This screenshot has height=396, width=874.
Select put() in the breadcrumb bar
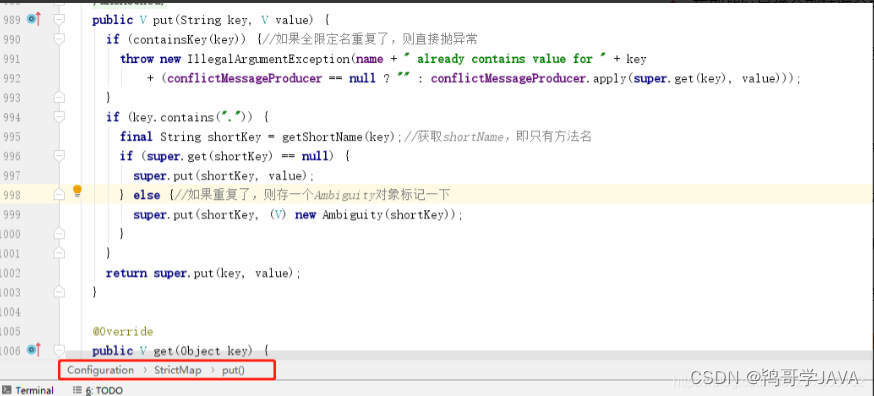pos(233,370)
